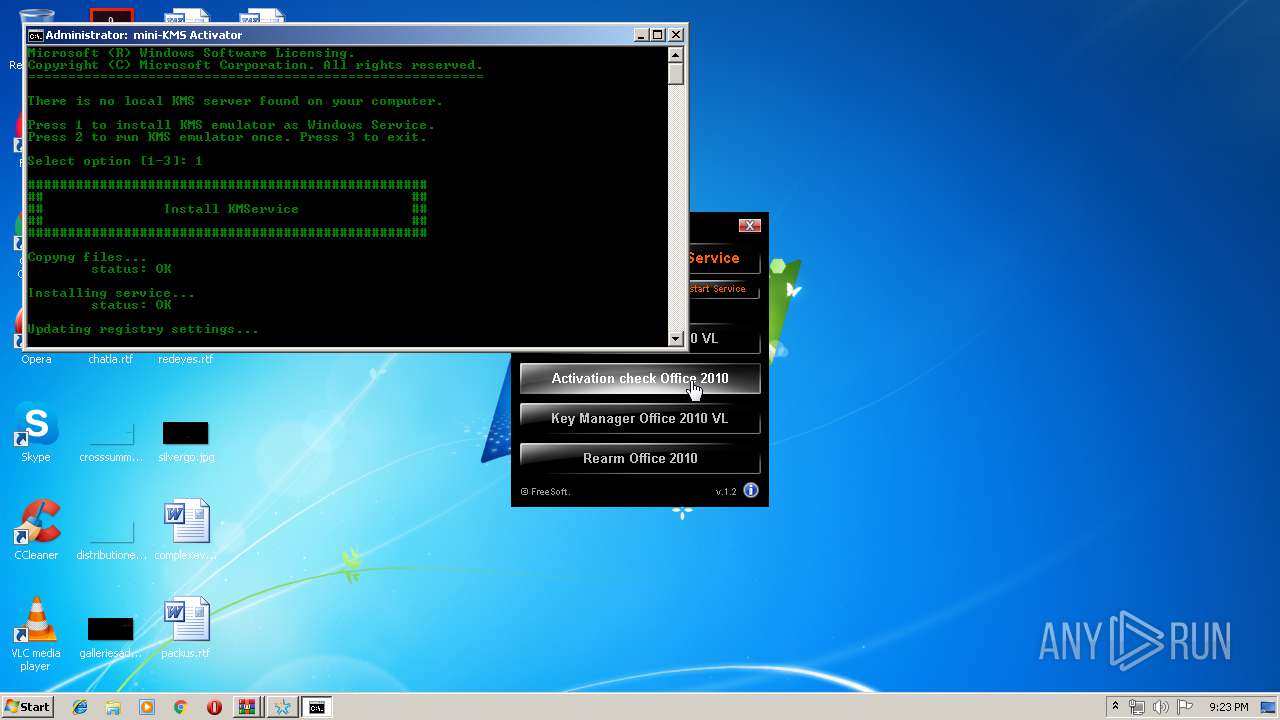Switch to command prompt taskbar button
1280x720 pixels.
click(x=316, y=707)
